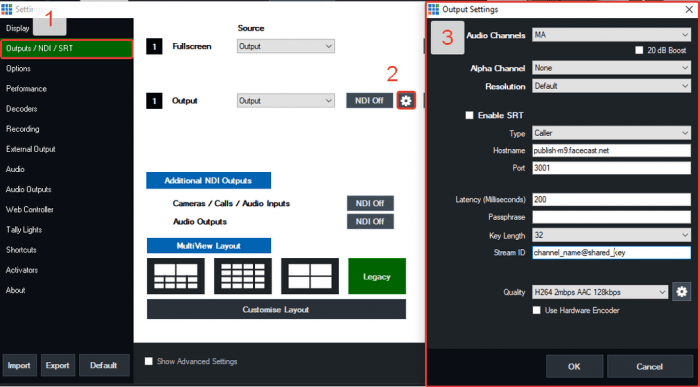Click the Export settings button
Image resolution: width=700 pixels, height=387 pixels.
(x=58, y=365)
